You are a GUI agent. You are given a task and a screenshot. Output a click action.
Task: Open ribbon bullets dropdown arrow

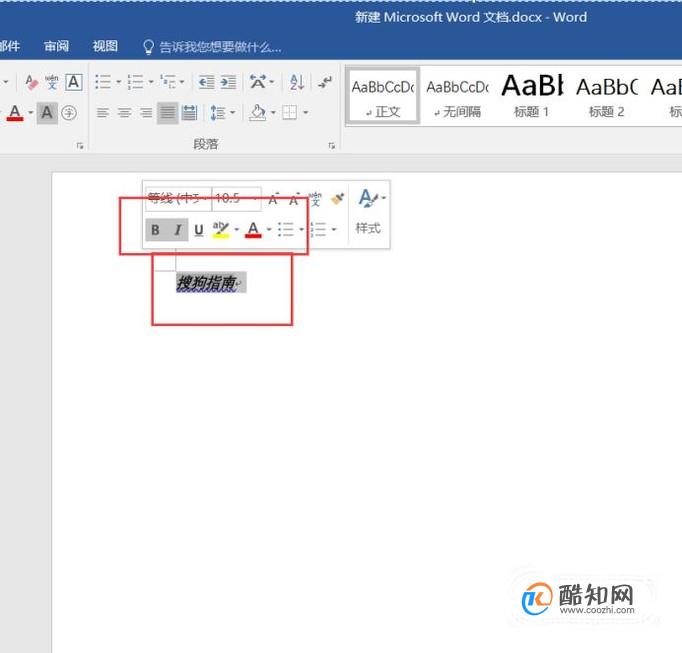pyautogui.click(x=118, y=82)
